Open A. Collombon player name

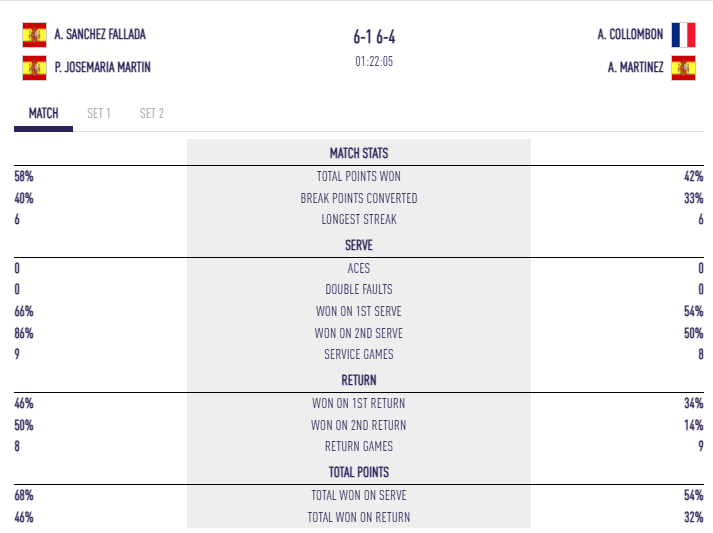pos(629,35)
